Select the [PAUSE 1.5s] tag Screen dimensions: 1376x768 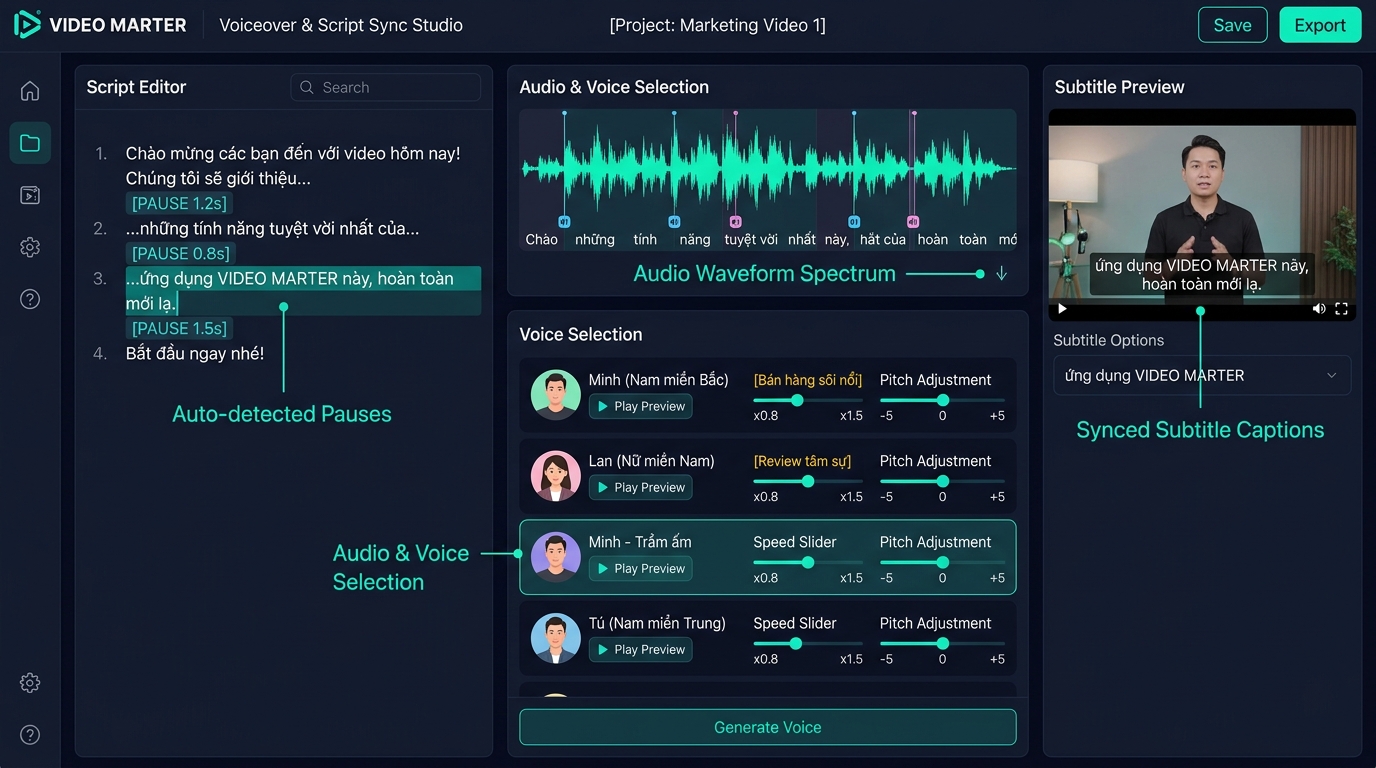coord(179,328)
